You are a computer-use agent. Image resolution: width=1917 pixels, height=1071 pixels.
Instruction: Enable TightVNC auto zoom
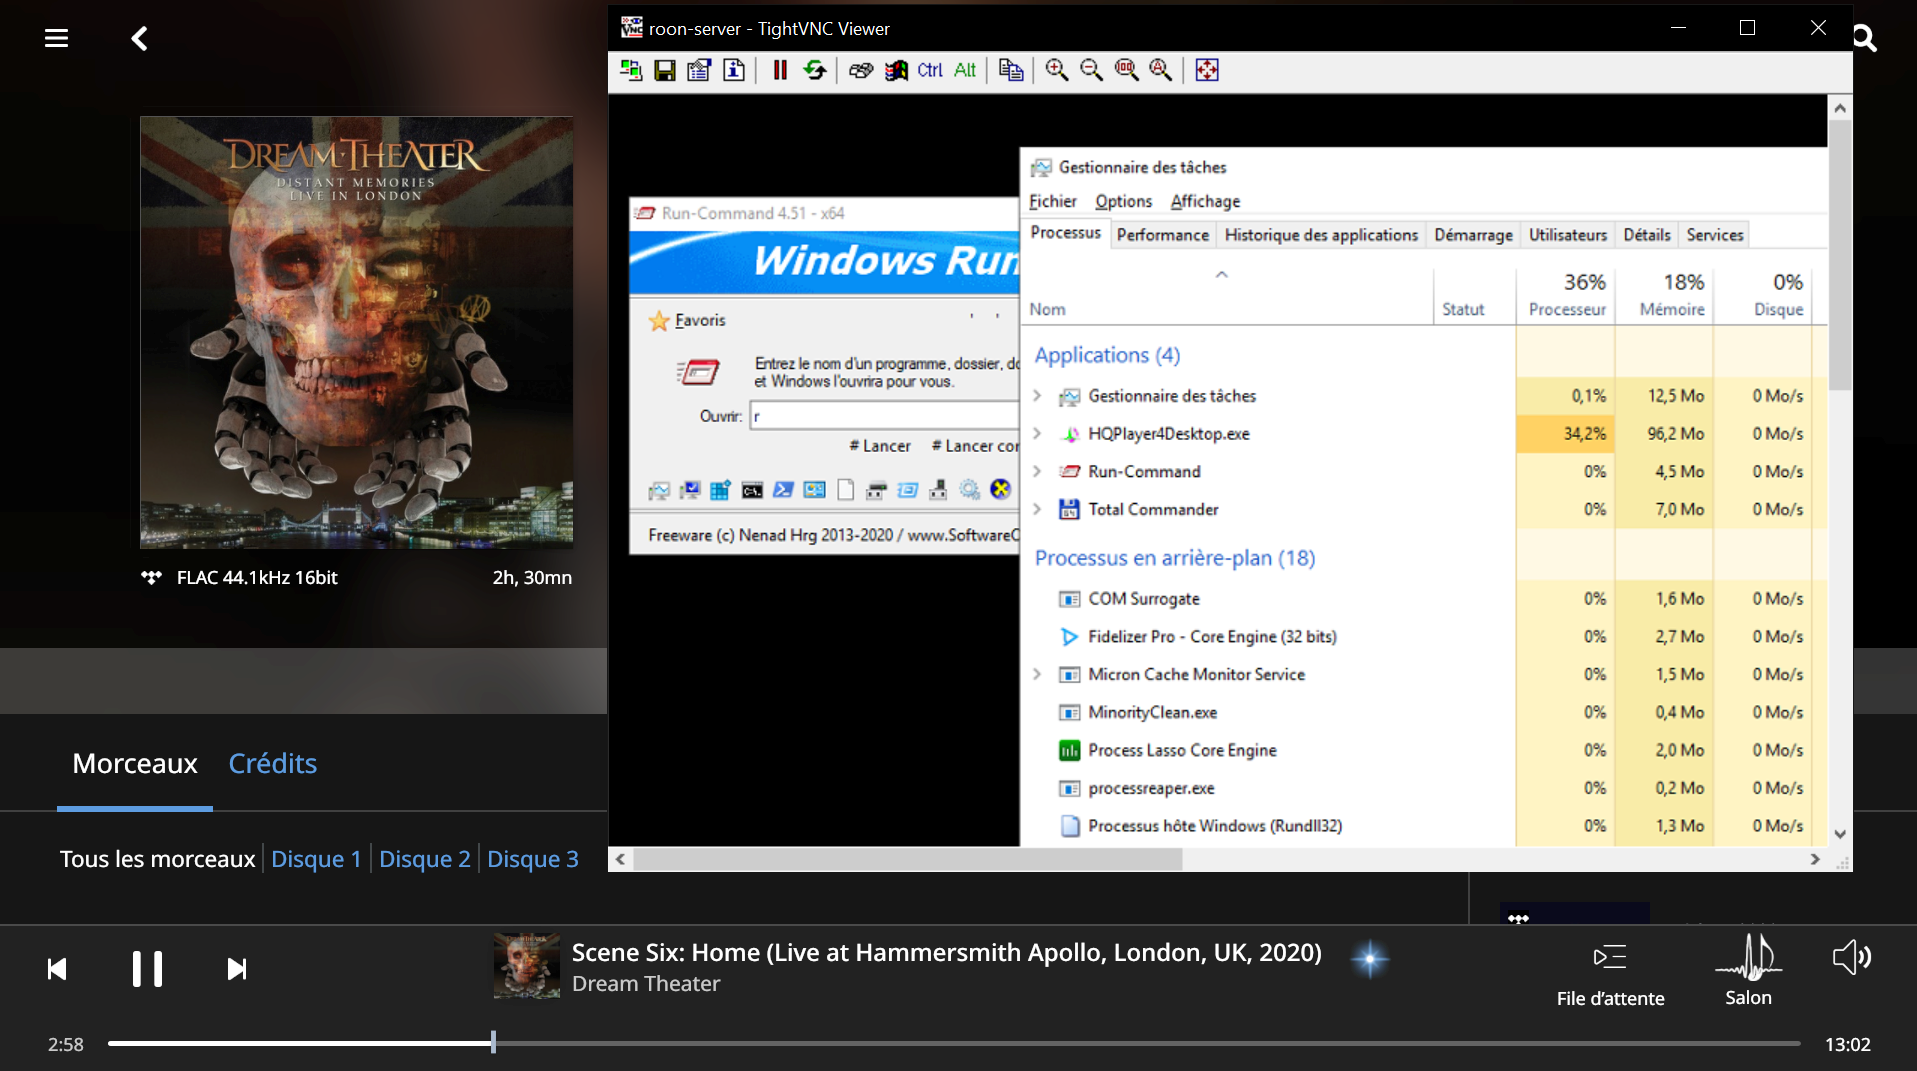[1160, 70]
